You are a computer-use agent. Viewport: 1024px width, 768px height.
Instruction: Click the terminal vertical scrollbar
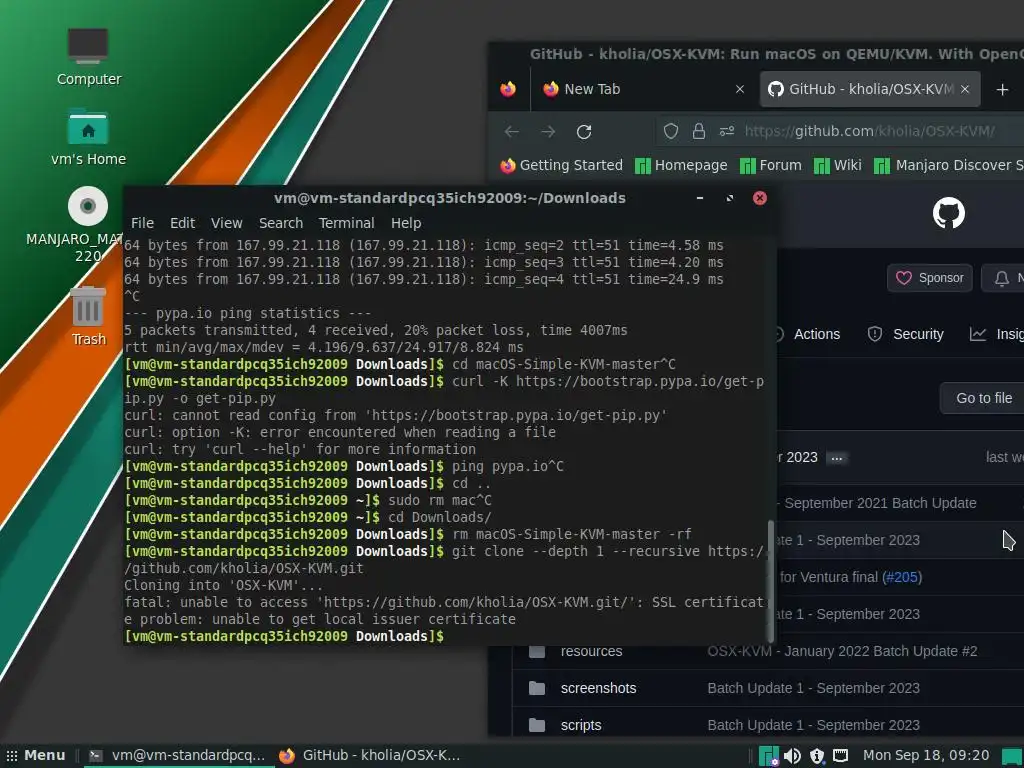(x=771, y=582)
